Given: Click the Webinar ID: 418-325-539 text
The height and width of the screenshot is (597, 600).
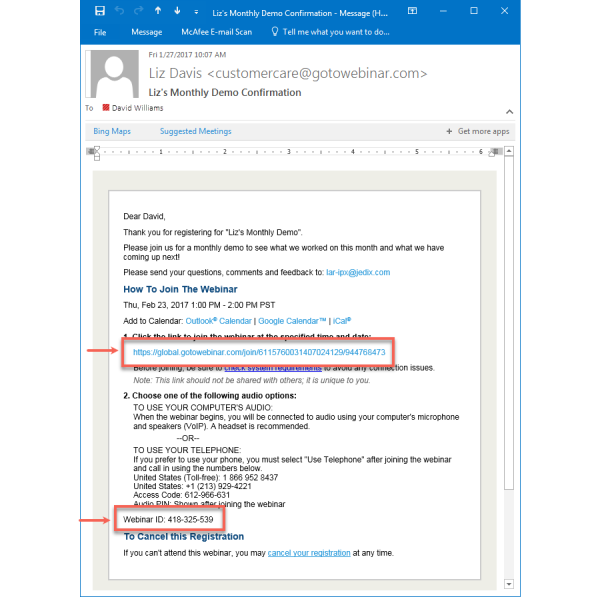Looking at the screenshot, I should click(x=168, y=519).
